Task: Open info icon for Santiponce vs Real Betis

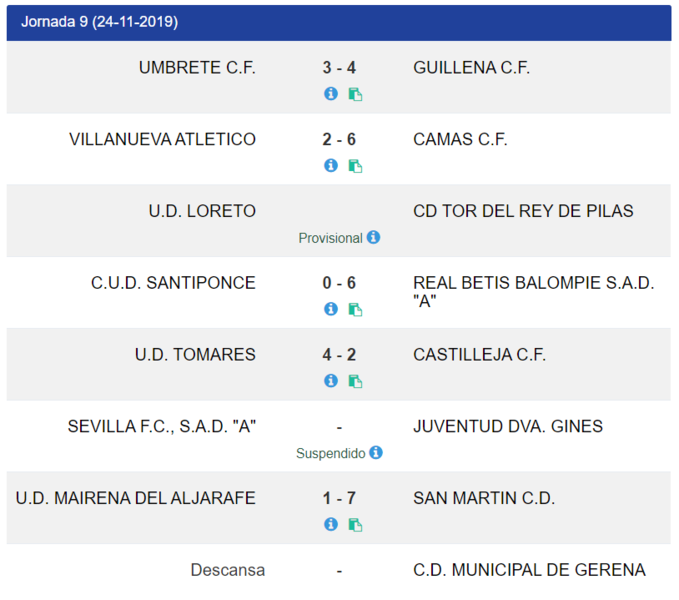Action: pyautogui.click(x=331, y=309)
